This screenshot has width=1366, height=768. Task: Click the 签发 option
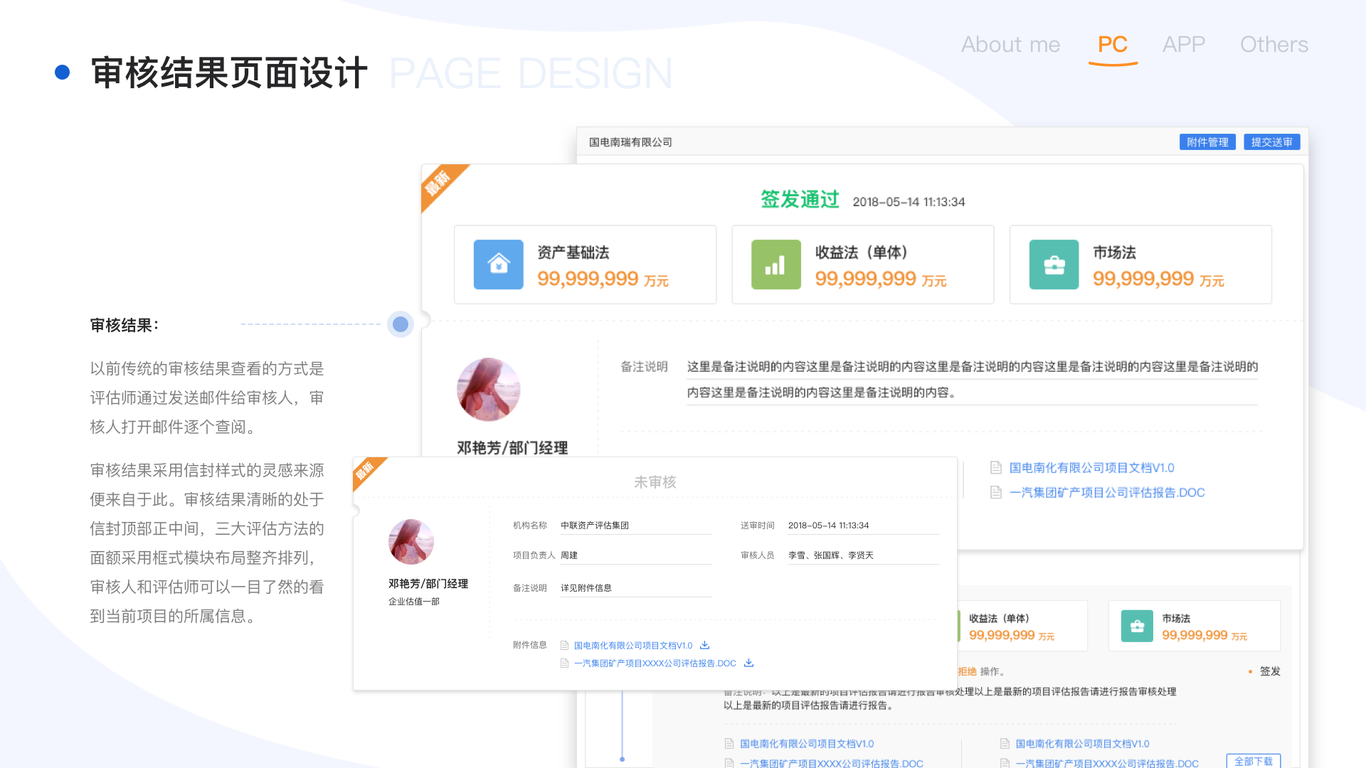tap(1270, 672)
